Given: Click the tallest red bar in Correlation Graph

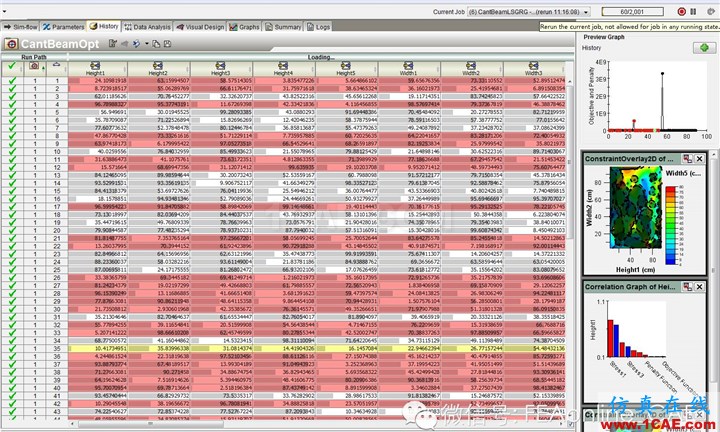Looking at the screenshot, I should click(610, 338).
